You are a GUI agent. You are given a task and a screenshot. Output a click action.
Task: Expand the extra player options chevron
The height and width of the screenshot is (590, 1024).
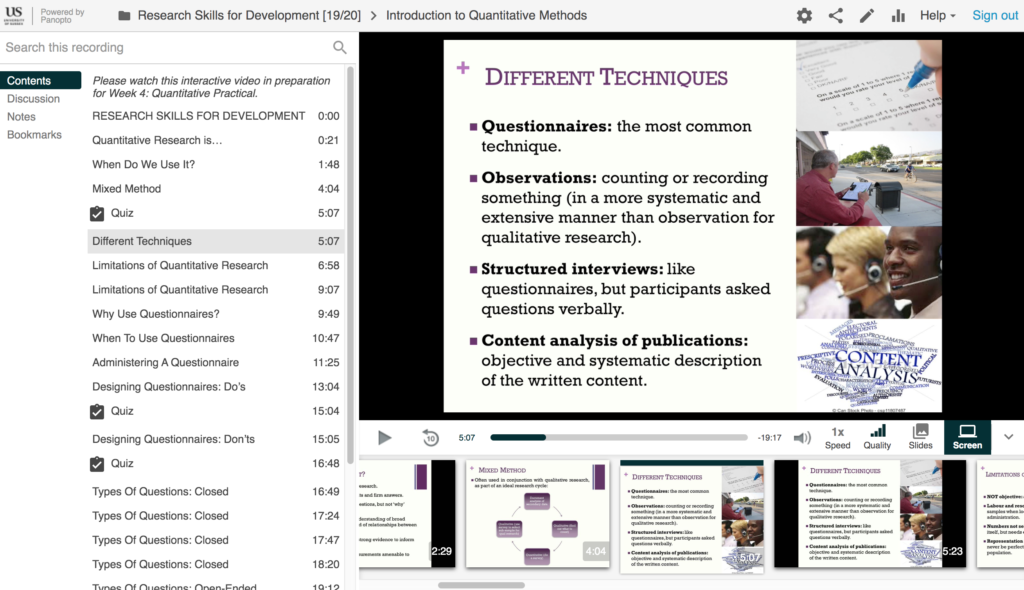tap(1009, 437)
